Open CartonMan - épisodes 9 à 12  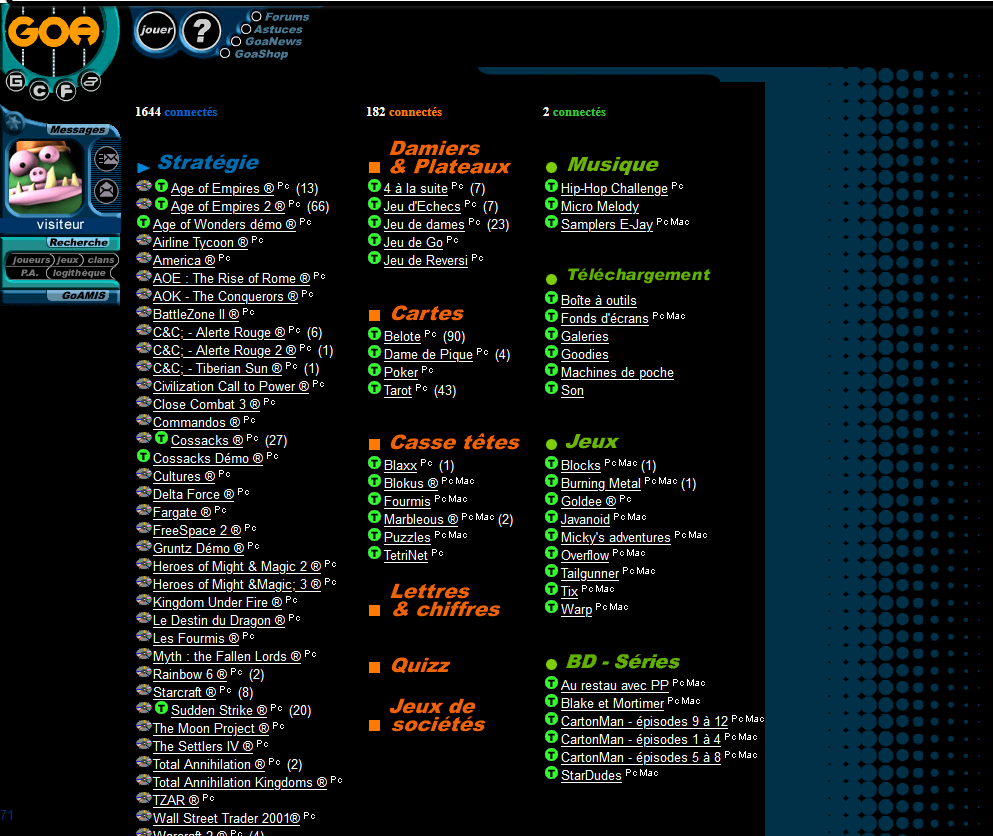(x=645, y=721)
